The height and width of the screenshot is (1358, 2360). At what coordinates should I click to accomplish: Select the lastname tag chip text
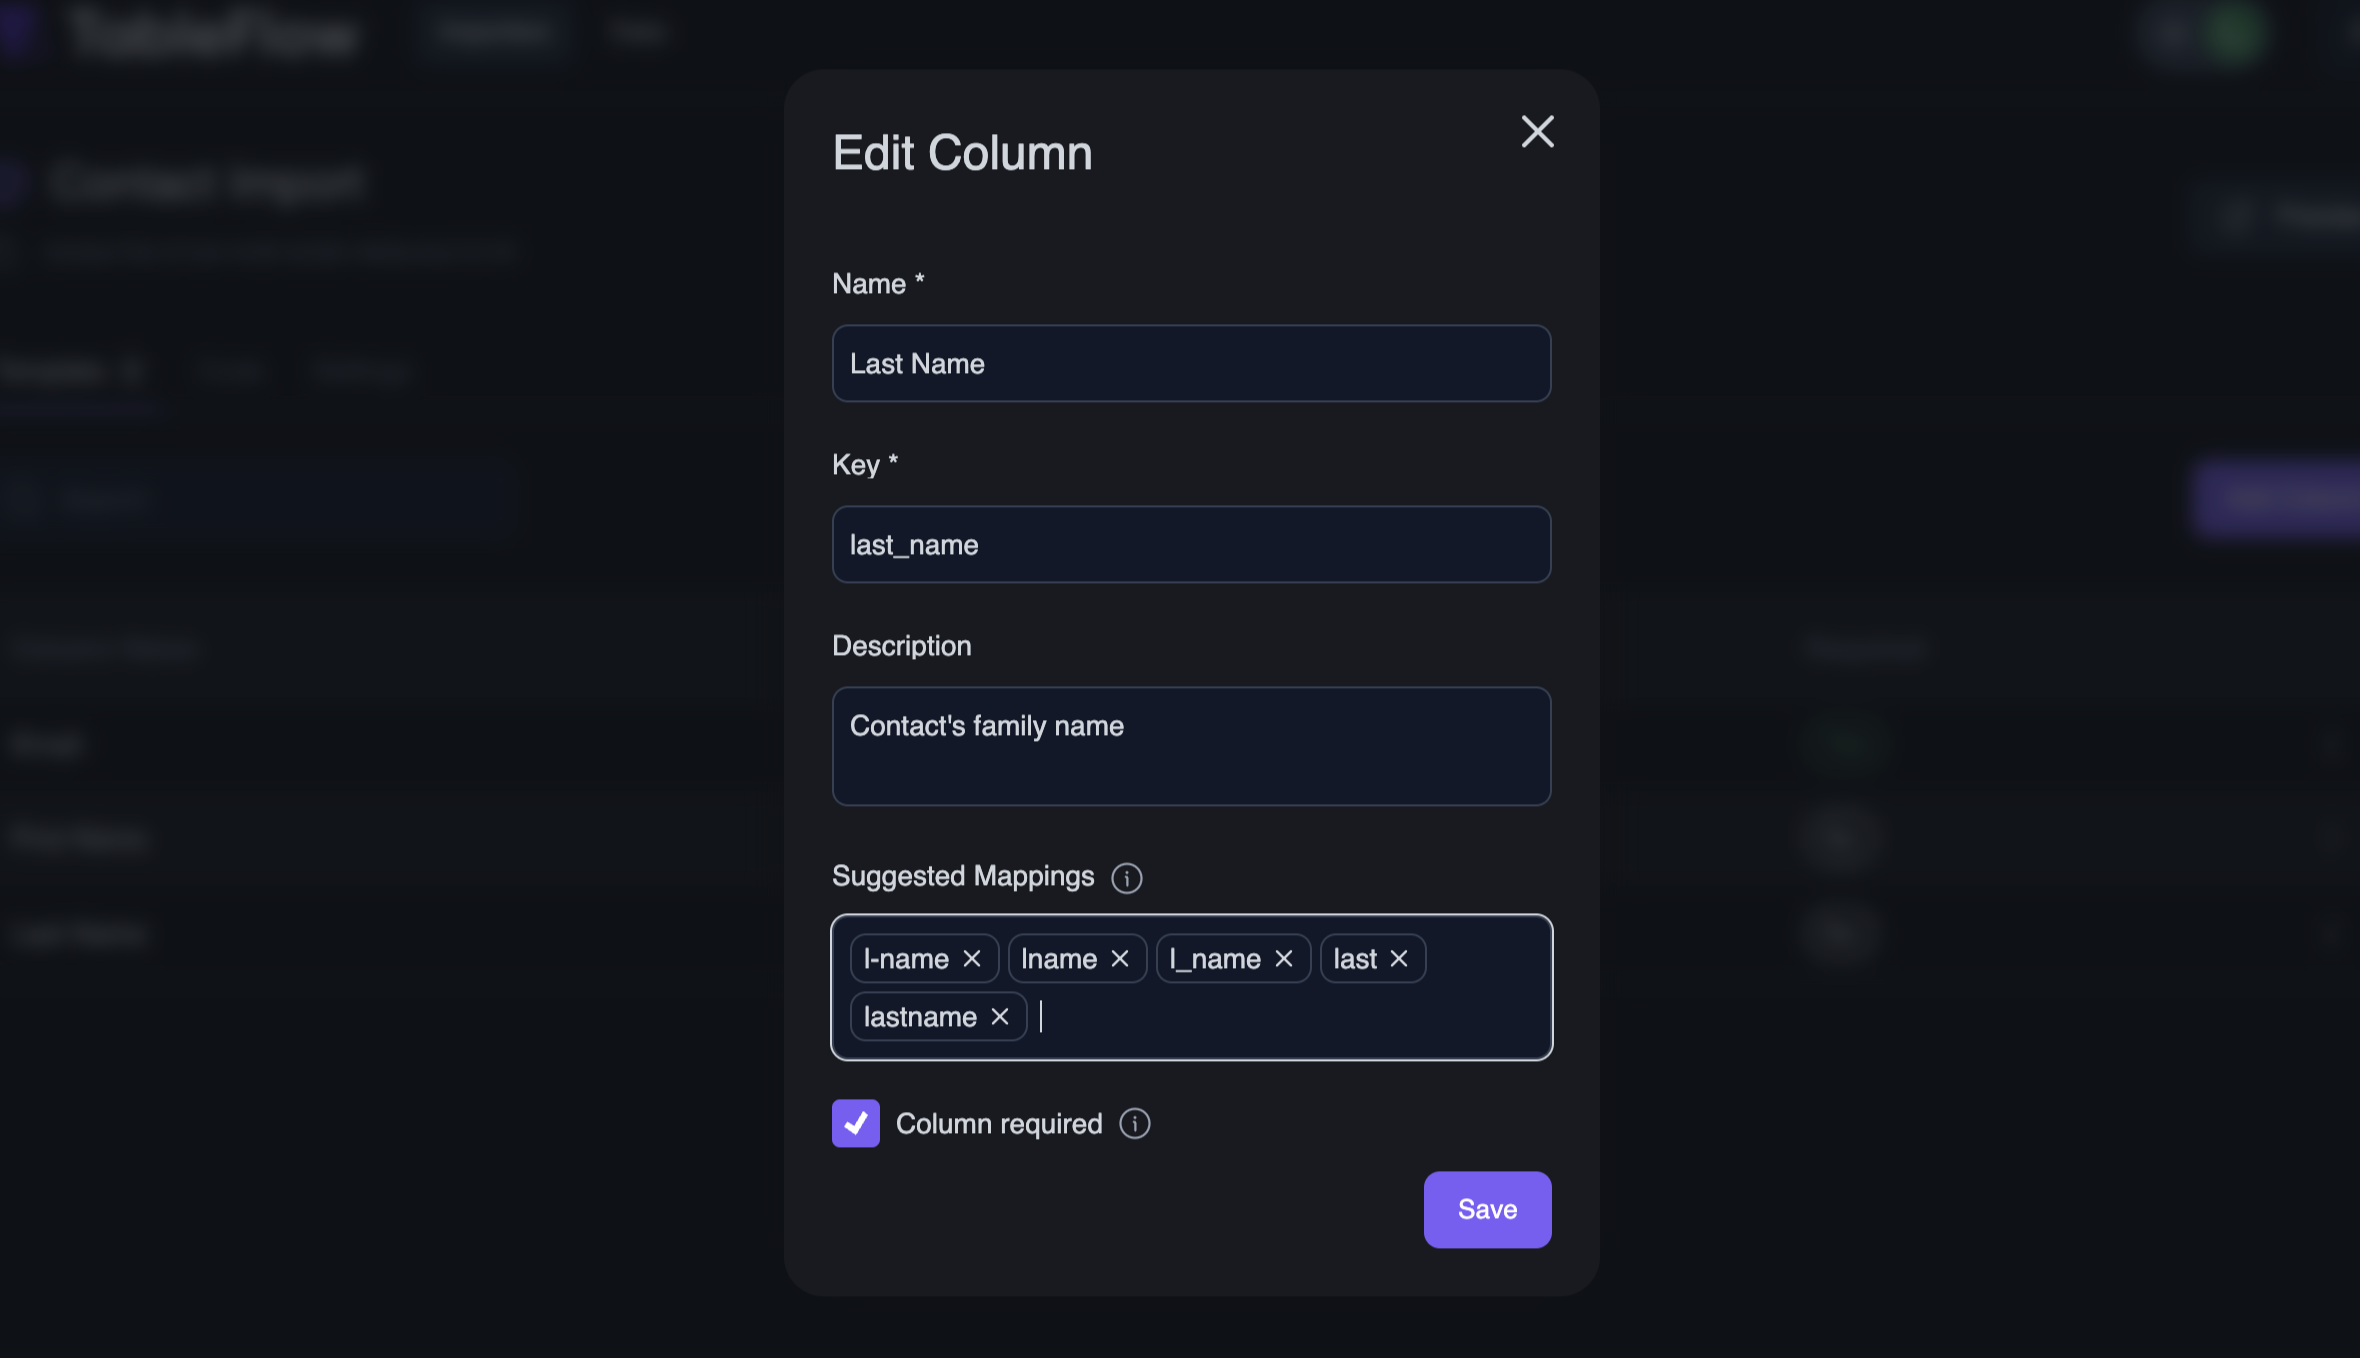tap(920, 1017)
